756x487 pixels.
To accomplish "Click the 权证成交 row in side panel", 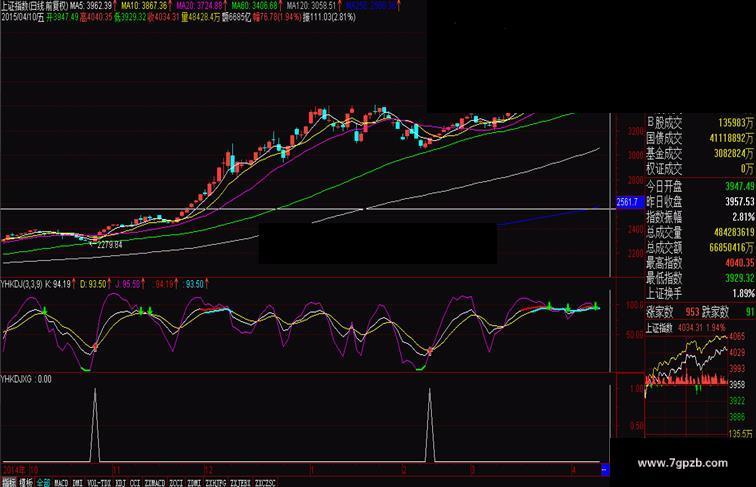I will tap(700, 169).
